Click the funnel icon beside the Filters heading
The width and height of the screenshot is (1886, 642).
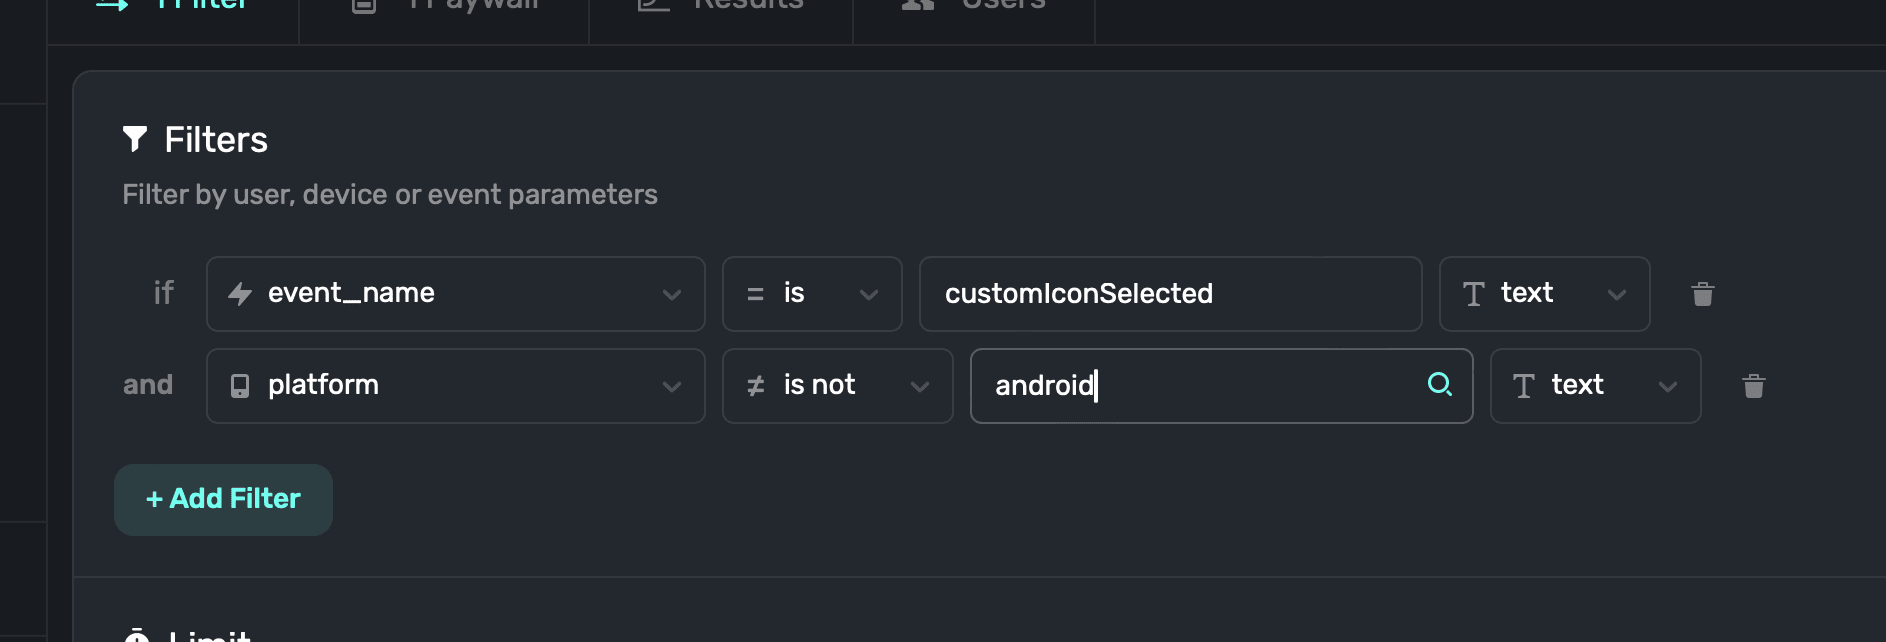point(135,139)
